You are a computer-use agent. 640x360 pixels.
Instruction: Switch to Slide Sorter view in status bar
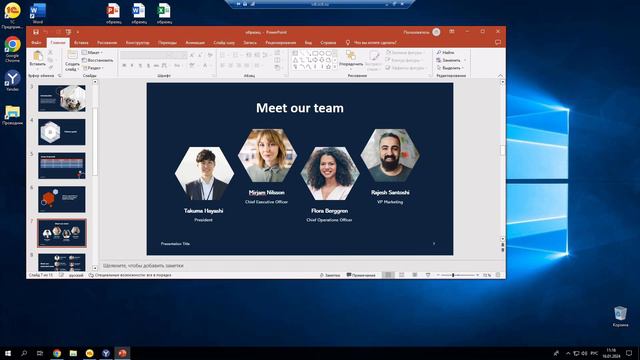402,275
